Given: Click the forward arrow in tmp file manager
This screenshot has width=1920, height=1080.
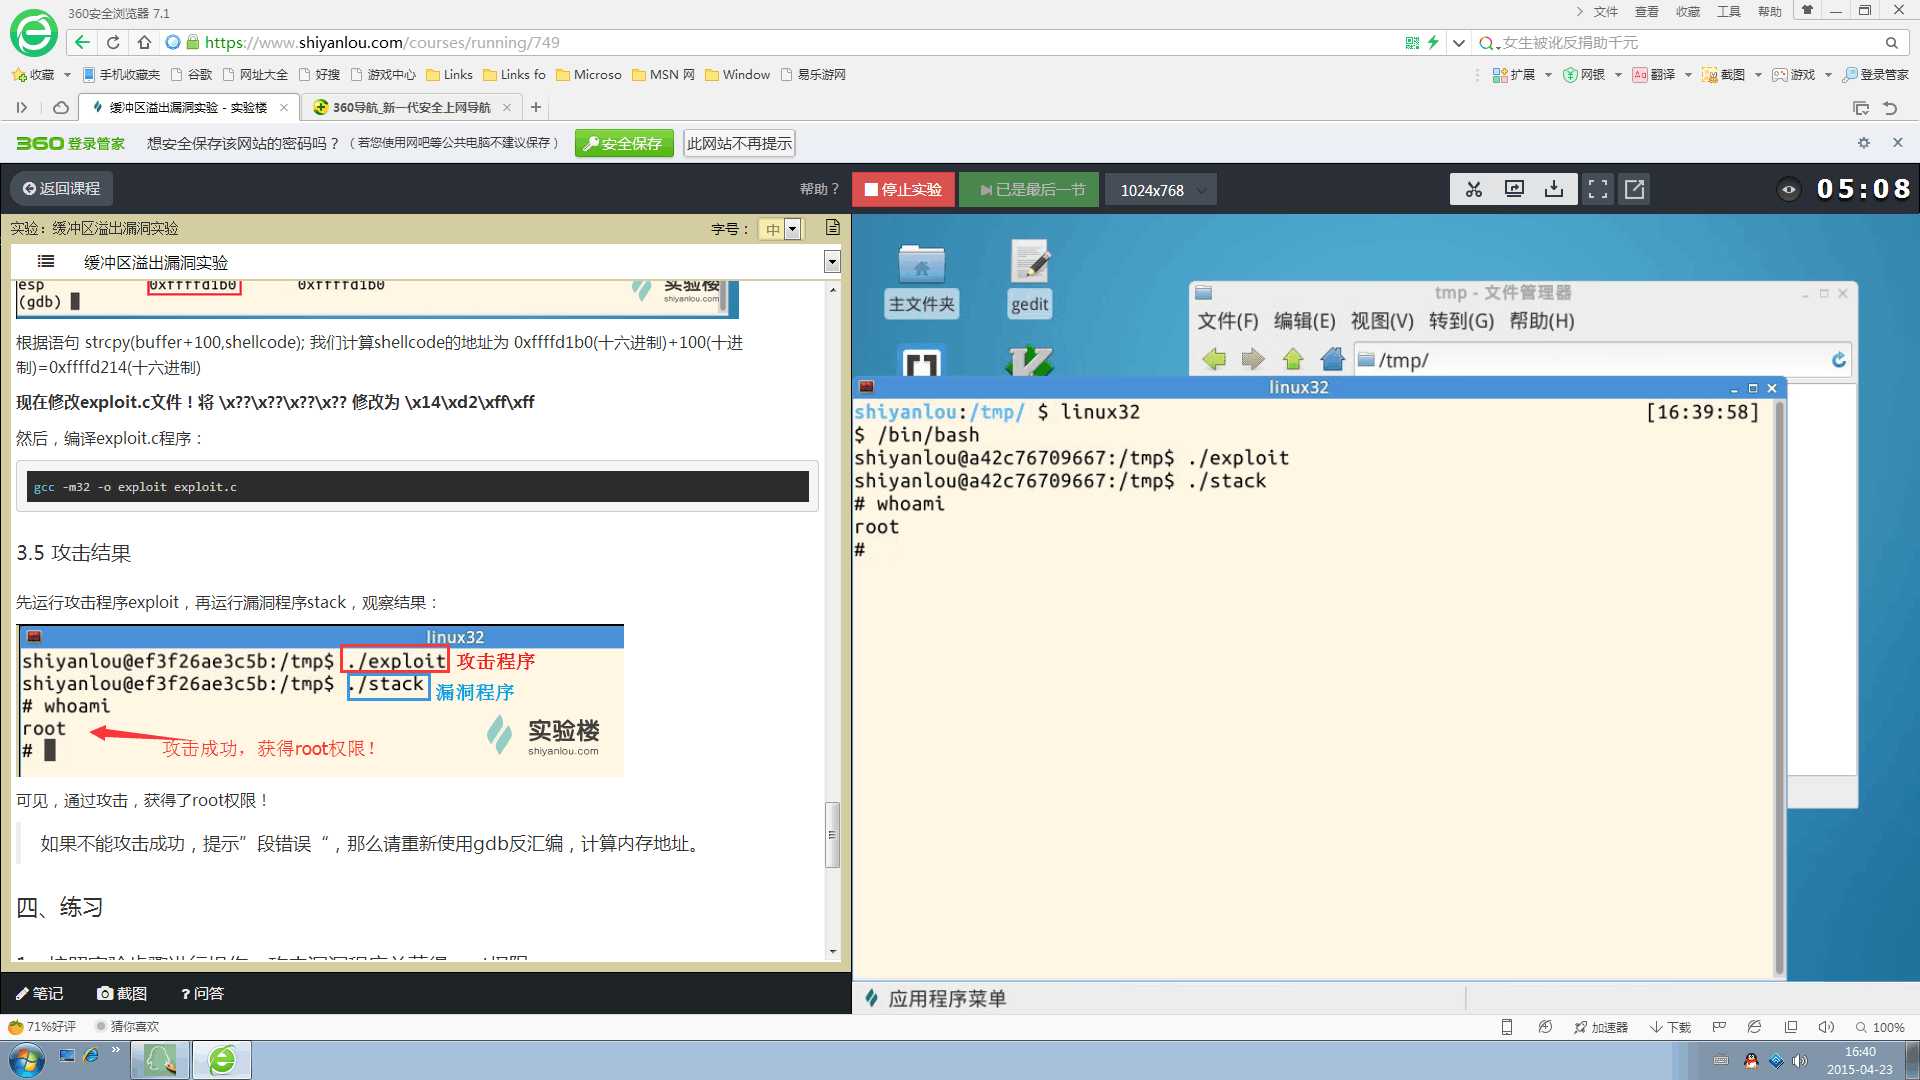Looking at the screenshot, I should pos(1253,360).
